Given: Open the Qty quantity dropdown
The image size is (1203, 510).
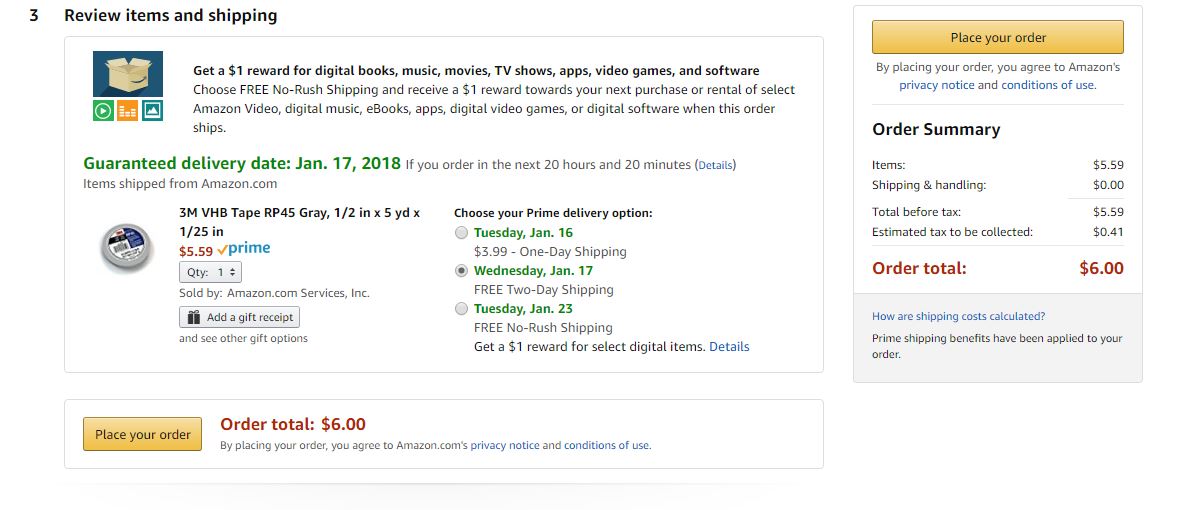Looking at the screenshot, I should coord(211,272).
